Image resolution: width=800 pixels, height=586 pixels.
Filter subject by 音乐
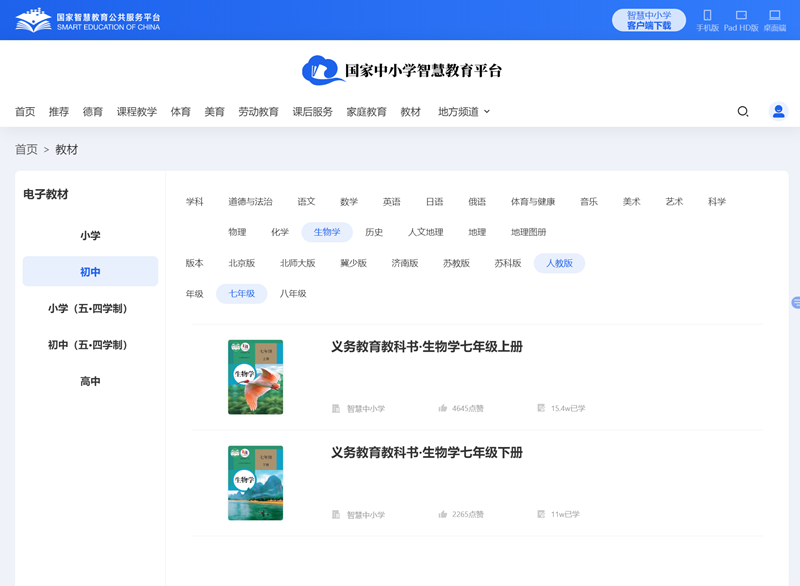(589, 201)
